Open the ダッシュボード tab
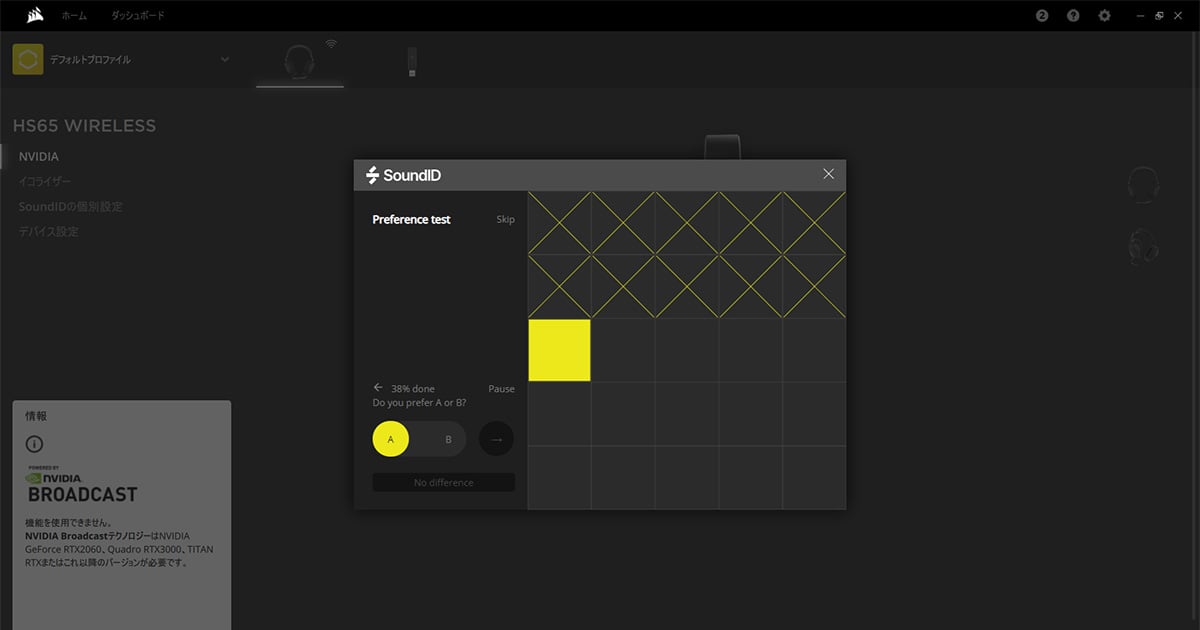 pyautogui.click(x=138, y=16)
